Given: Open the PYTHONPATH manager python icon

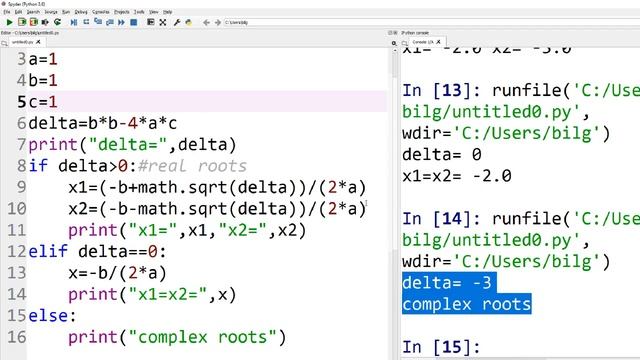Looking at the screenshot, I should 189,22.
